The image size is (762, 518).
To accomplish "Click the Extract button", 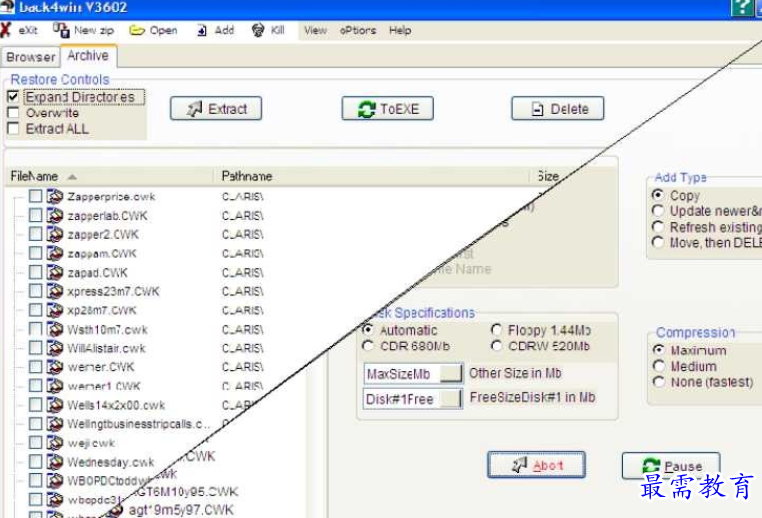I will tap(216, 108).
